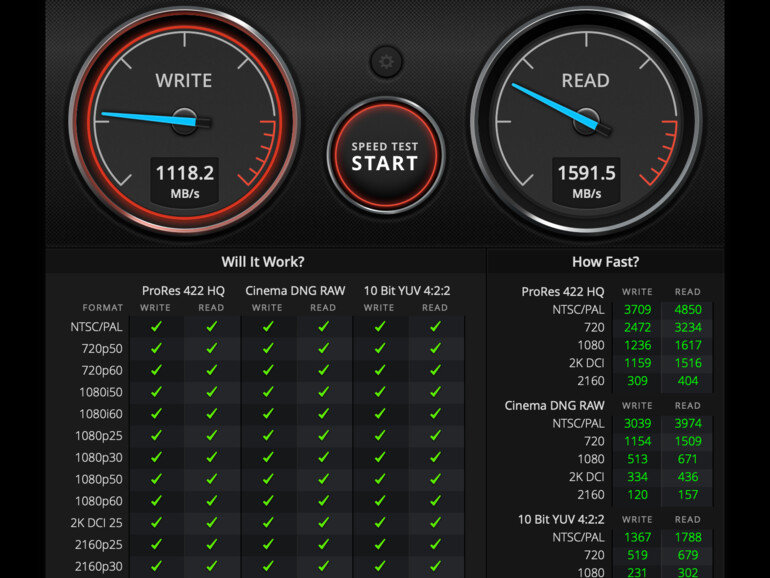Click the 10 Bit YUV read checkmark for 1080p60

pyautogui.click(x=435, y=501)
